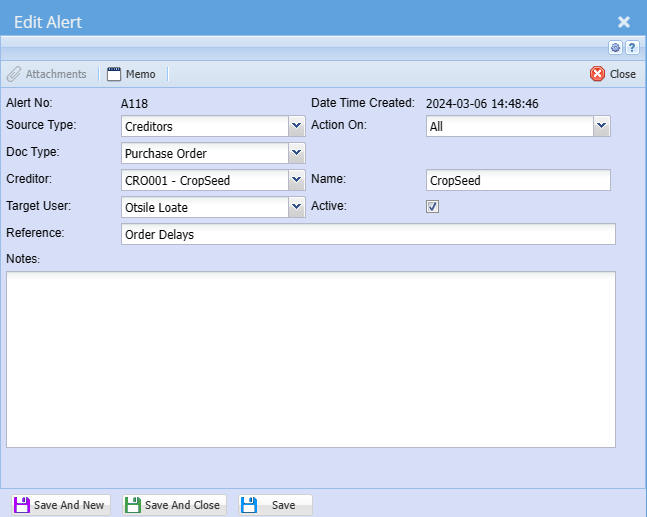Click inside the Notes text area

click(310, 359)
